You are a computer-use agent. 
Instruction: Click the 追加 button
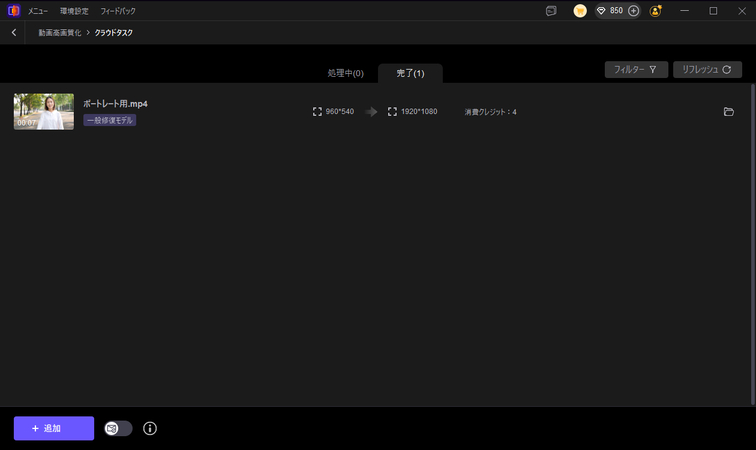54,428
